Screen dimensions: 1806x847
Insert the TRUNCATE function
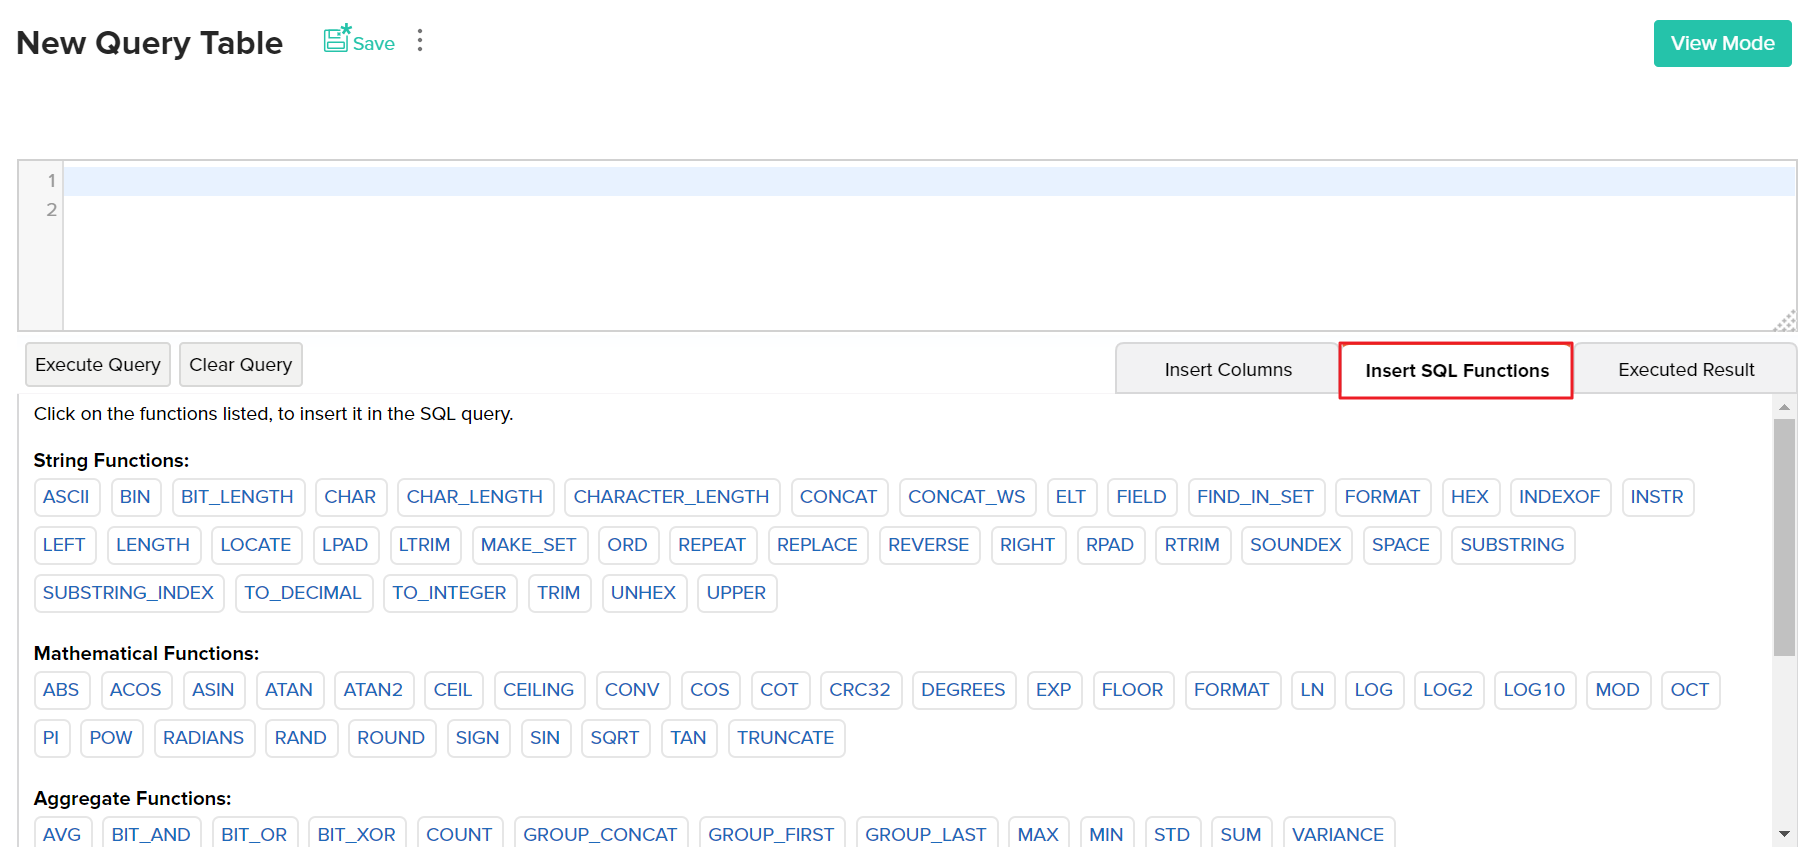[786, 738]
